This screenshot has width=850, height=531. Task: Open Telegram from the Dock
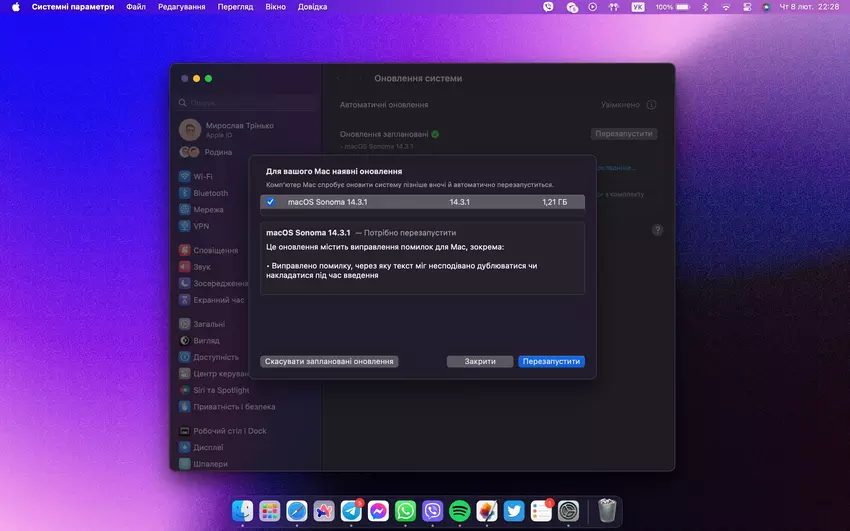(351, 511)
